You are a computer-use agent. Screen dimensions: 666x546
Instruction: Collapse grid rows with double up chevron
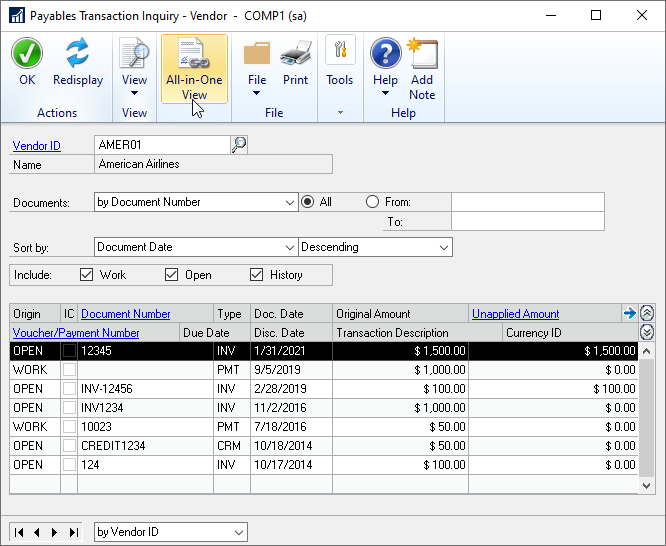click(647, 313)
